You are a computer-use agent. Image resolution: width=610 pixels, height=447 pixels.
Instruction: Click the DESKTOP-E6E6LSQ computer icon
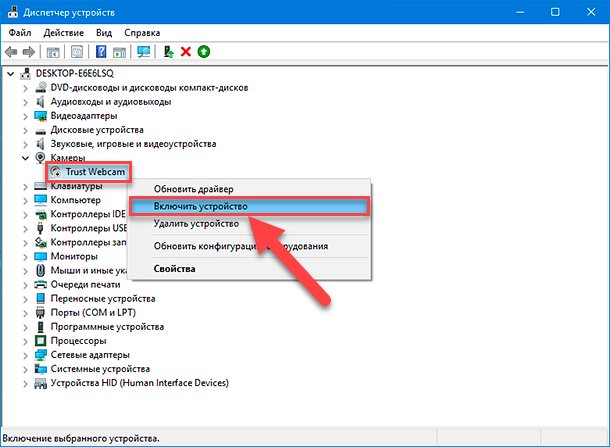pos(25,73)
